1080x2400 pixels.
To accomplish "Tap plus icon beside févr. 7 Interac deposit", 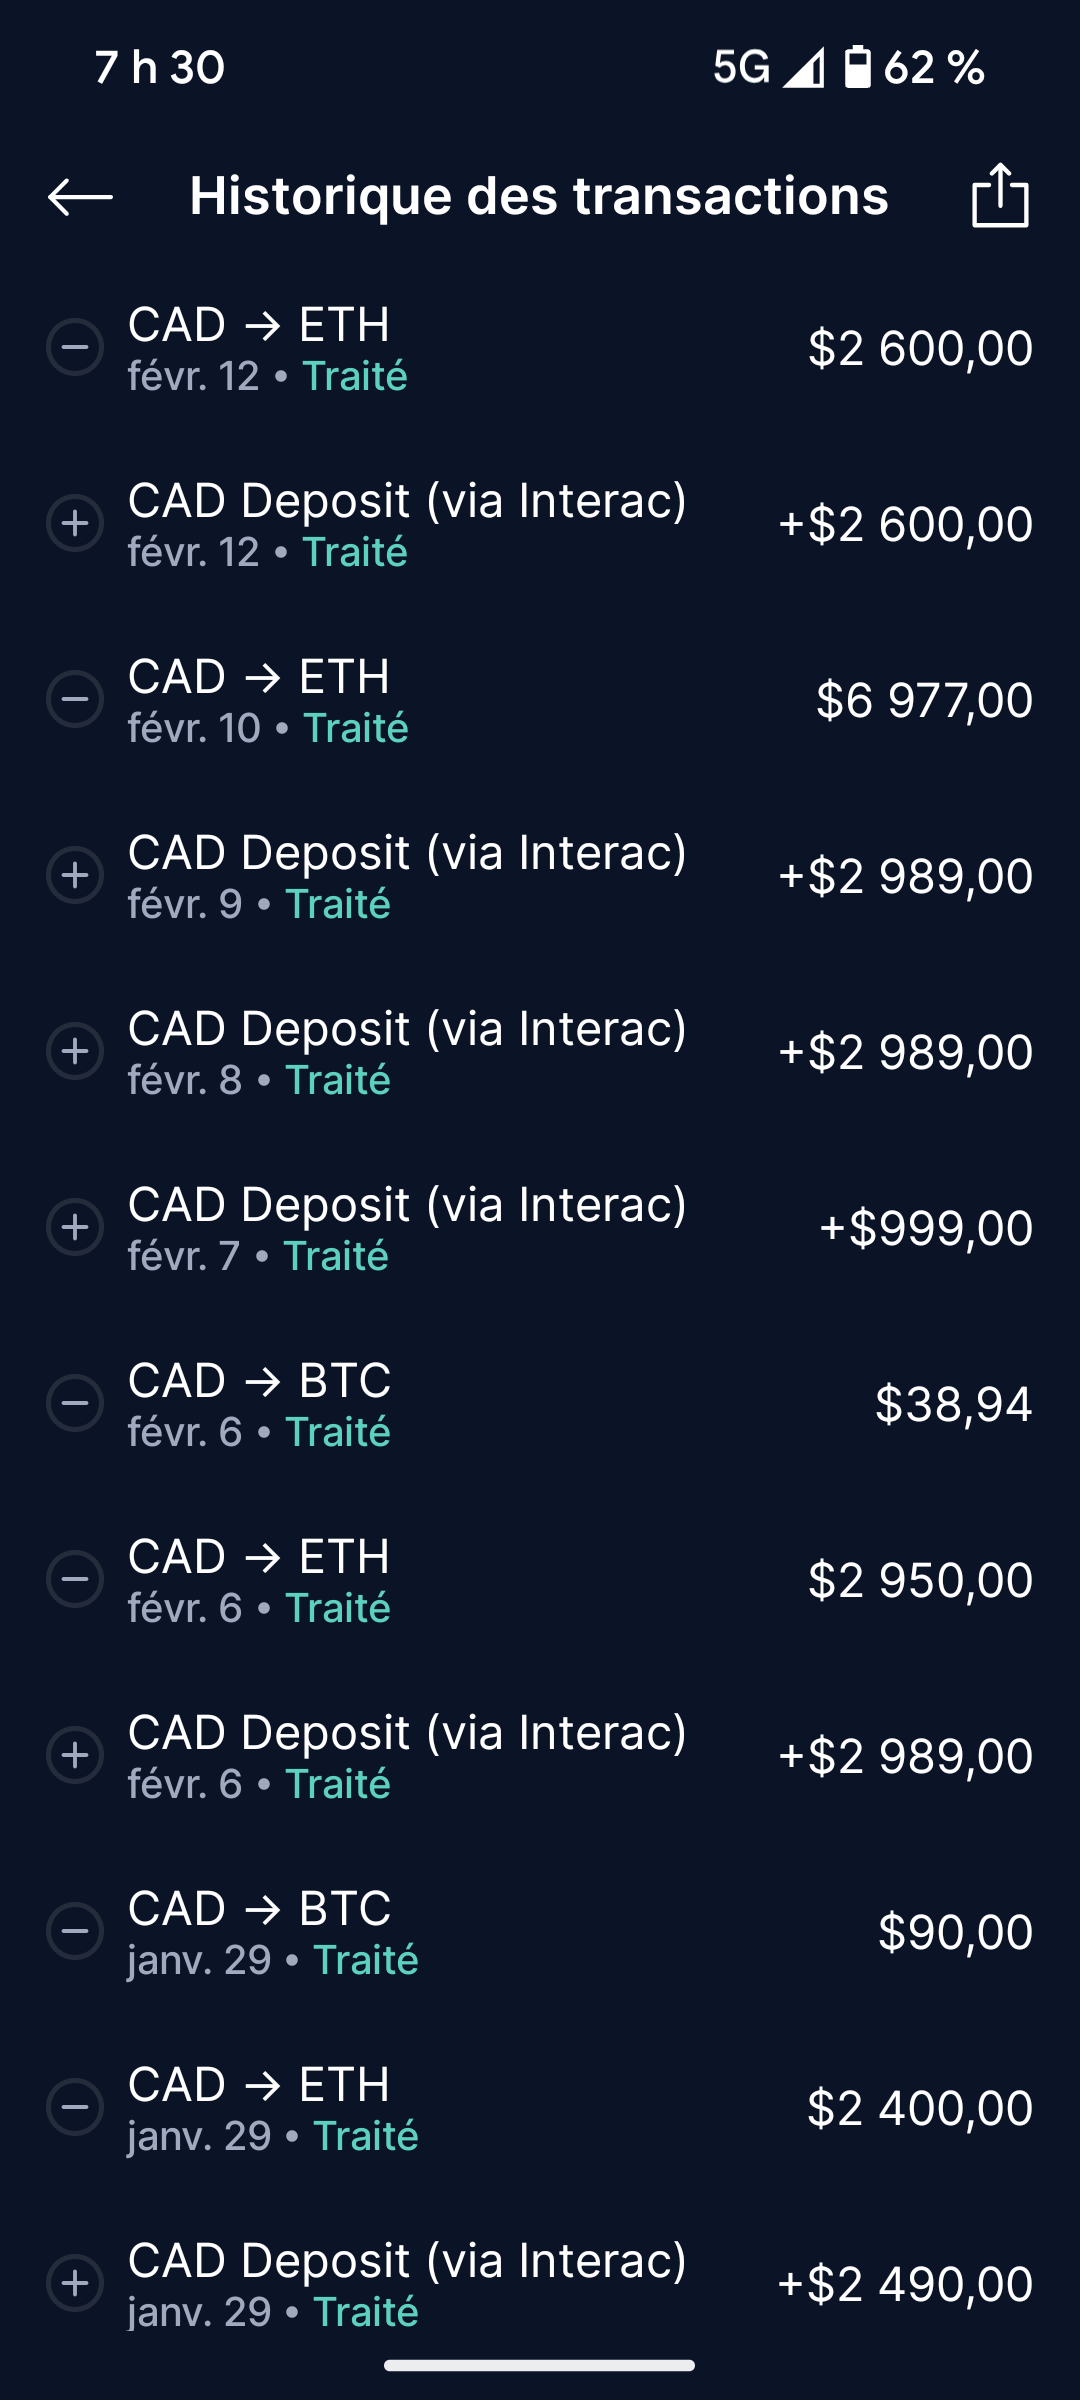I will tap(75, 1228).
